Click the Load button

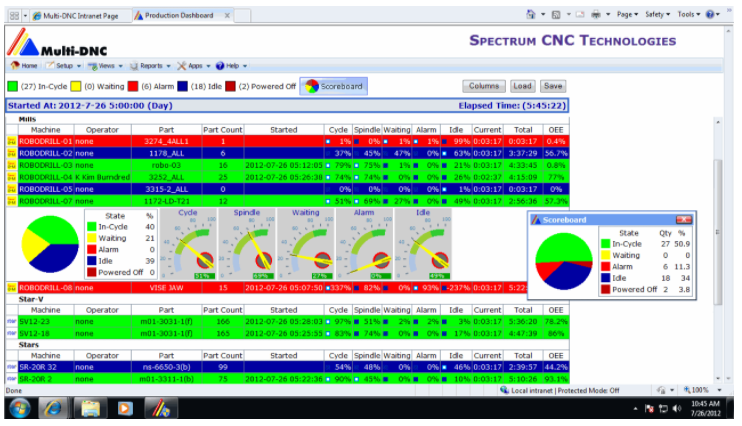click(522, 86)
